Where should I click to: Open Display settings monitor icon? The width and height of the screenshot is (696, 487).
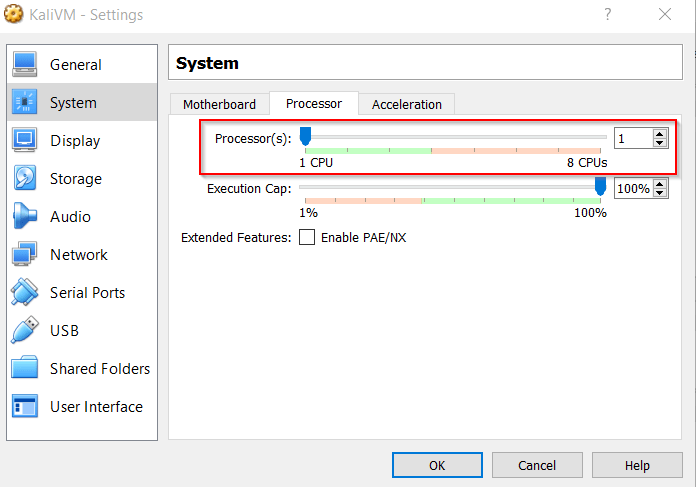[x=25, y=141]
